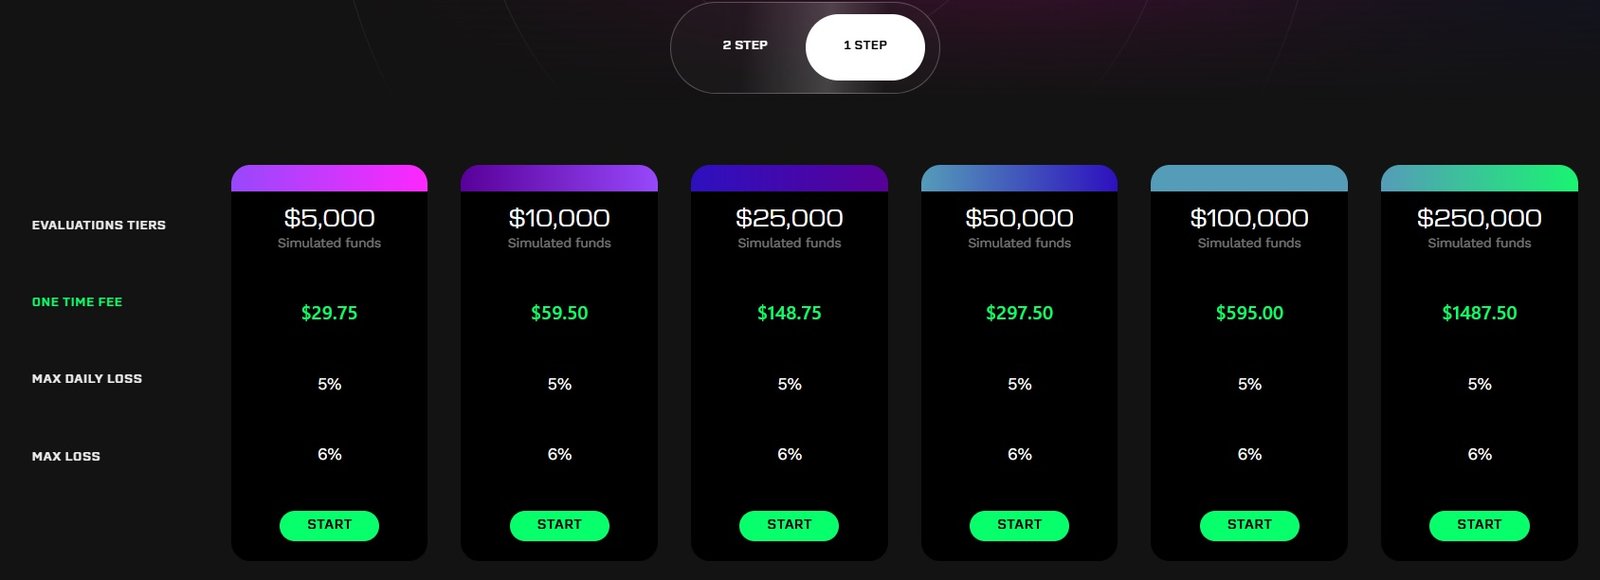Viewport: 1600px width, 580px height.
Task: Click the $1487.50 fee amount
Action: click(1479, 313)
